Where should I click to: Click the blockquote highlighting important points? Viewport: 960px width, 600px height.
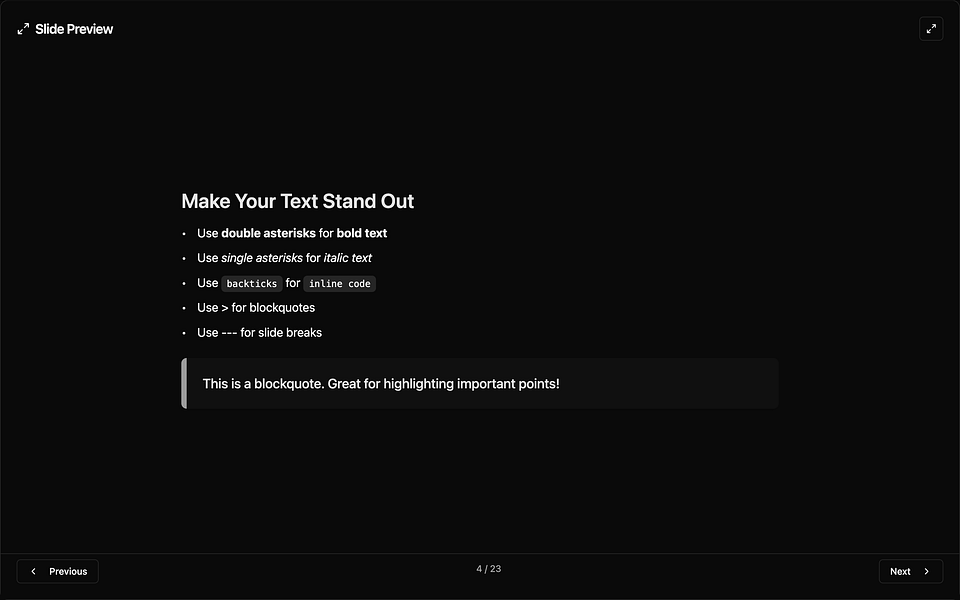480,383
